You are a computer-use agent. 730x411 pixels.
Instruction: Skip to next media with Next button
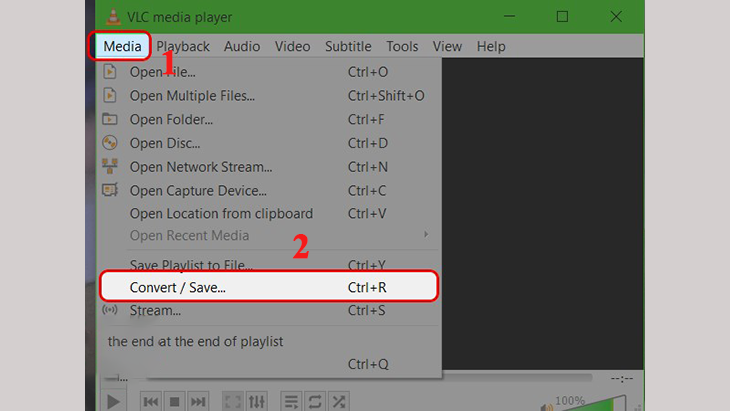[198, 401]
